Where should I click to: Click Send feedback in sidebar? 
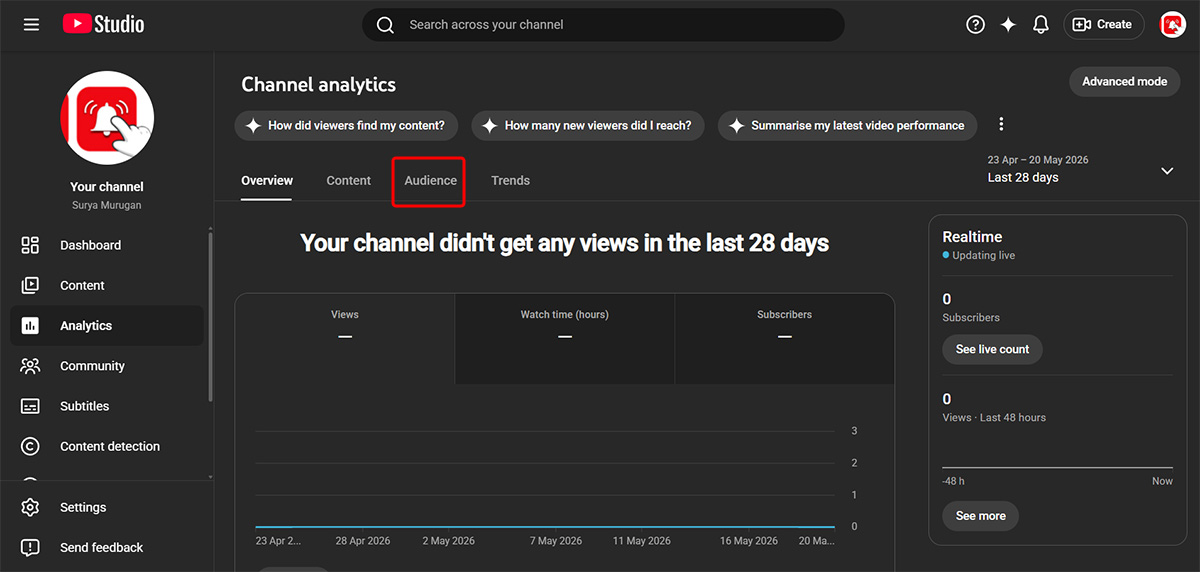pyautogui.click(x=107, y=547)
